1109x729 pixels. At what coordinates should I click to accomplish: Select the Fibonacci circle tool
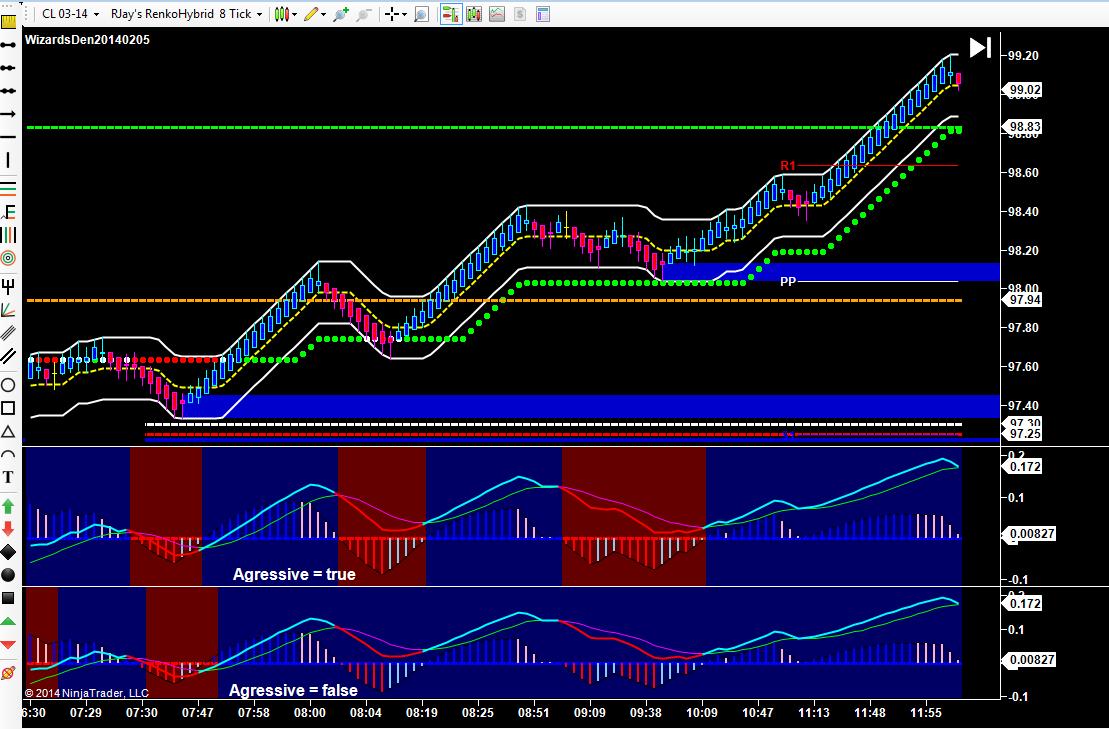[8, 258]
